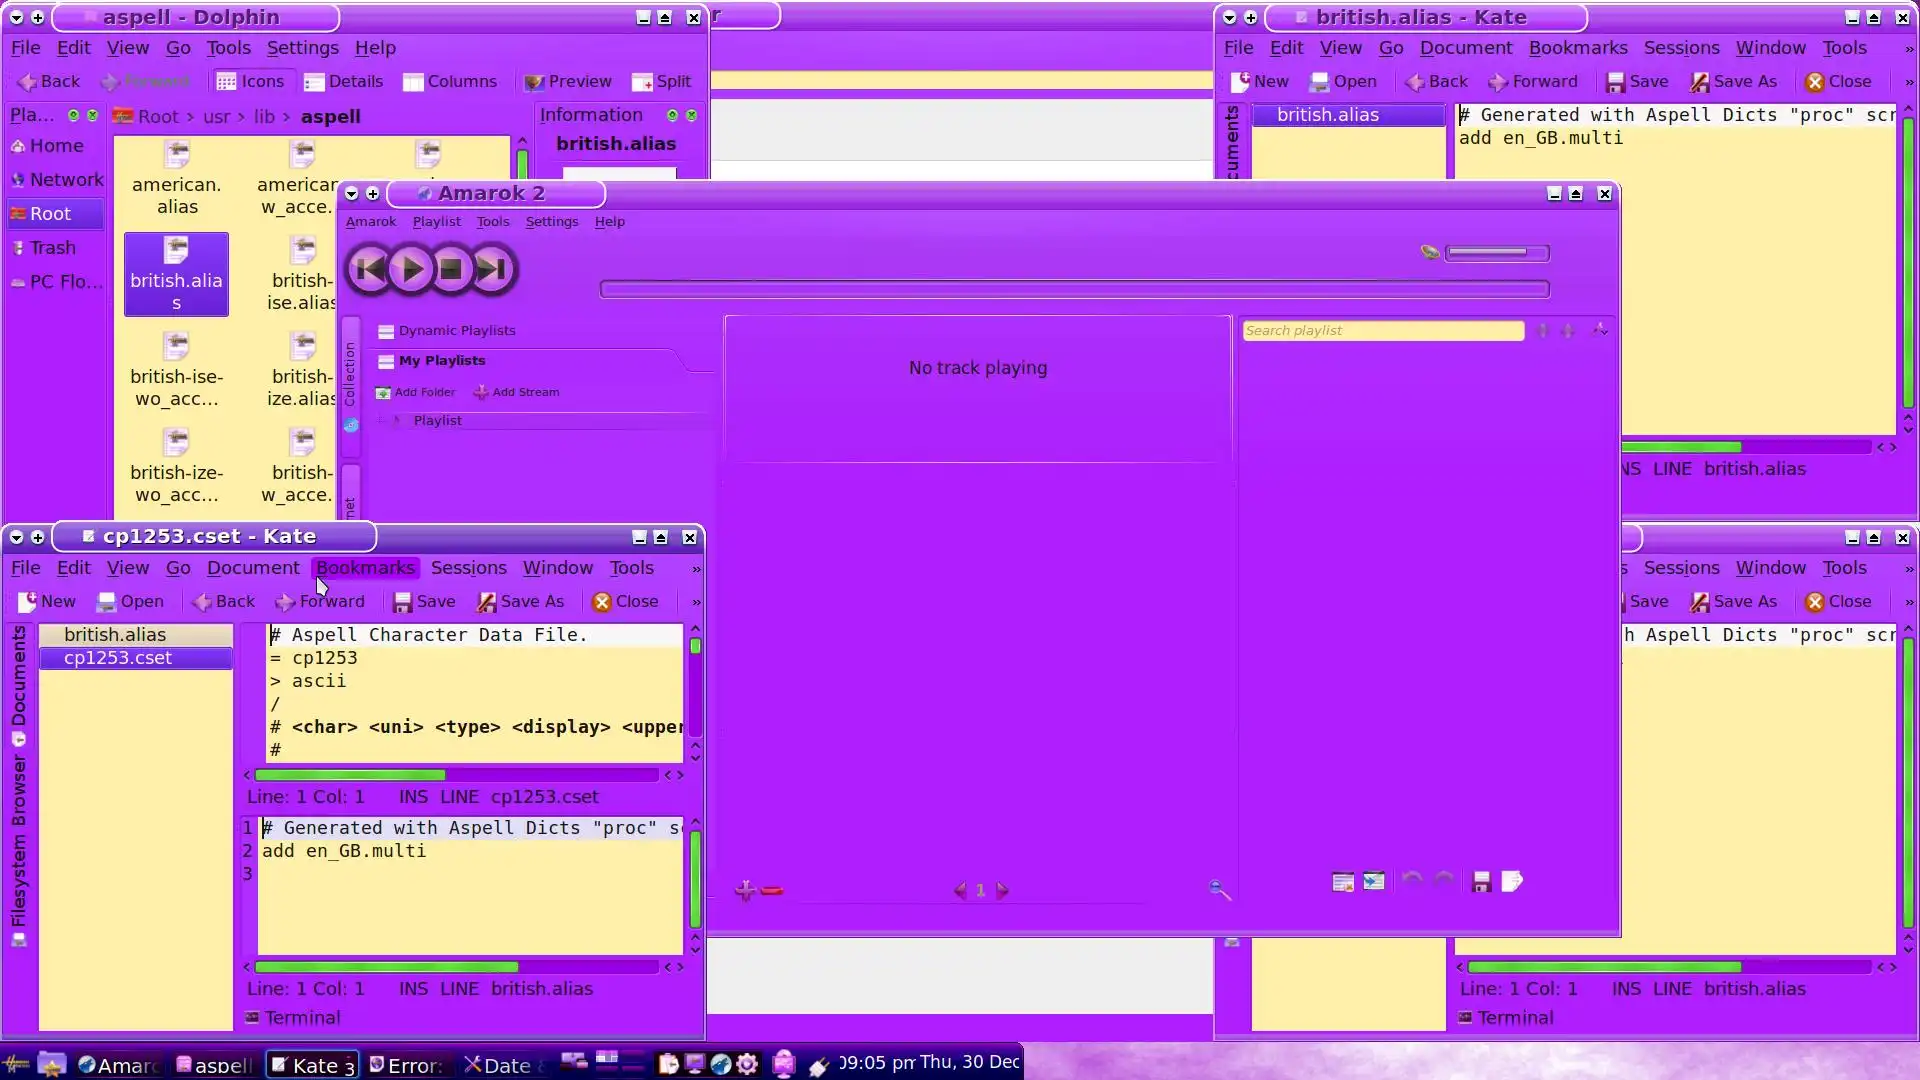Click the red remove widget minus icon
This screenshot has width=1920, height=1080.
772,890
